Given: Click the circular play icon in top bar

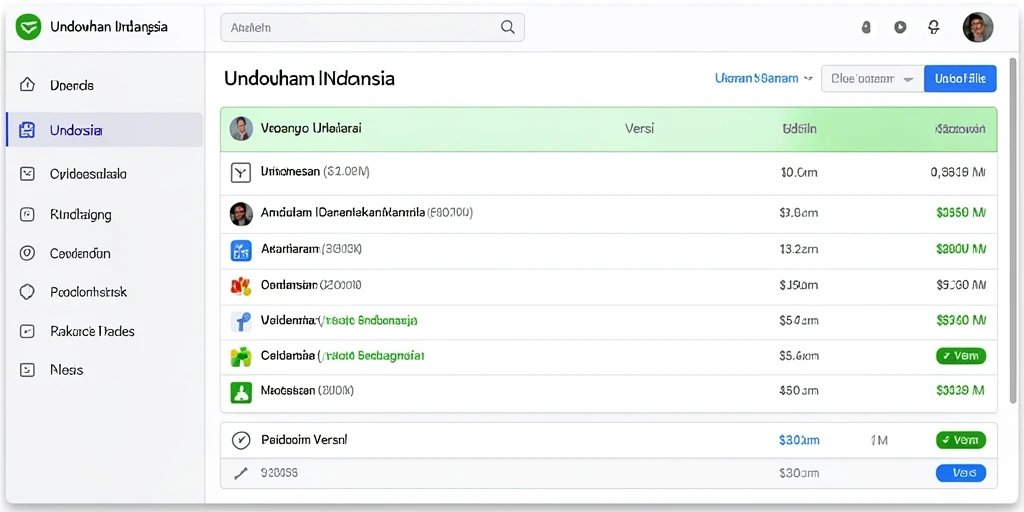Looking at the screenshot, I should (900, 27).
